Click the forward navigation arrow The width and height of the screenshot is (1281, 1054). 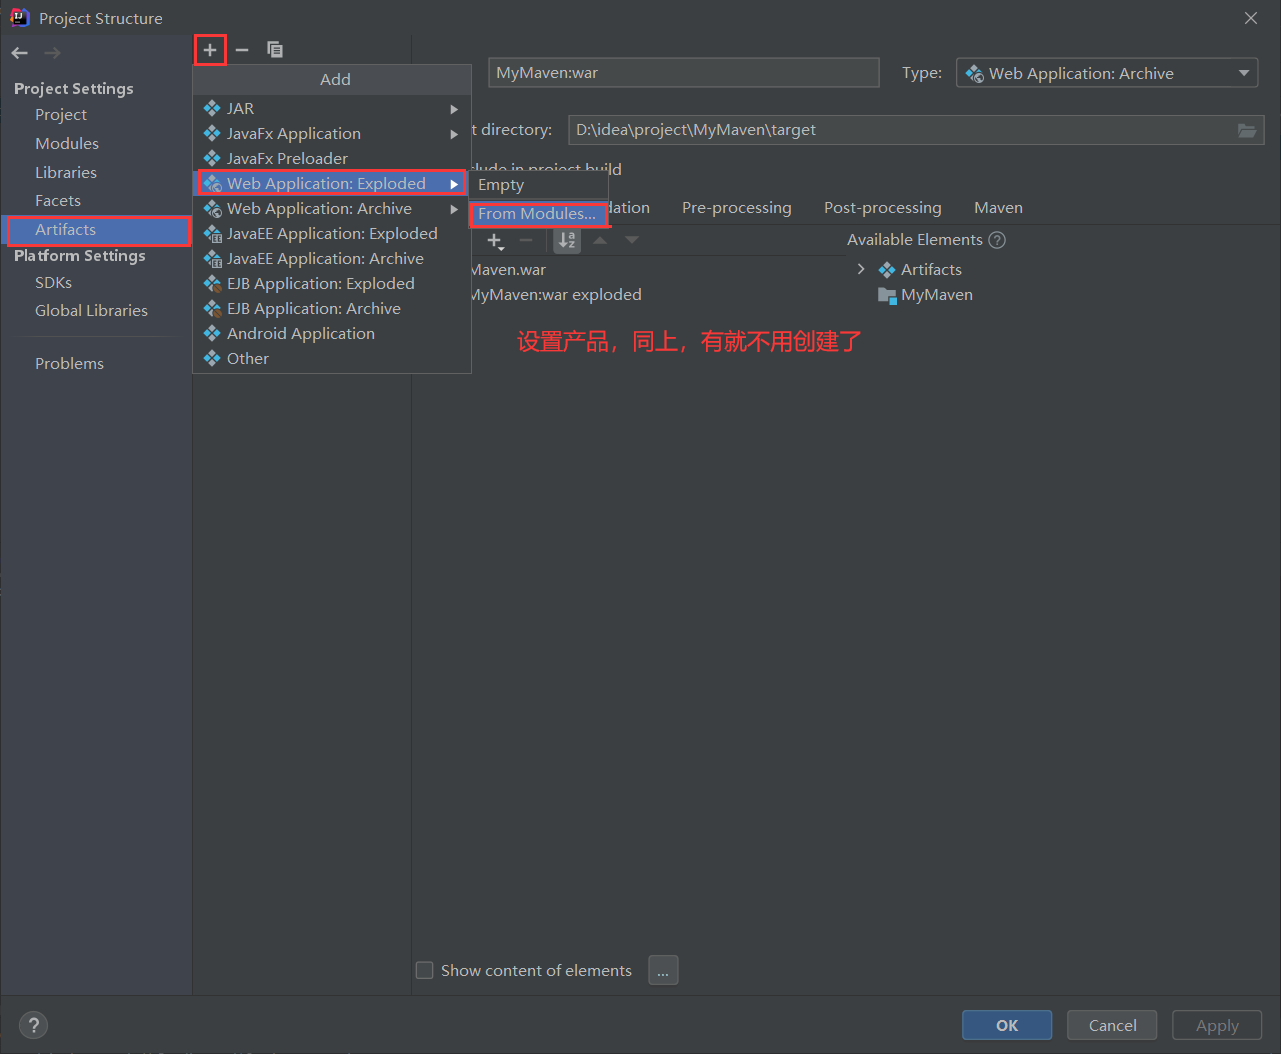[52, 53]
